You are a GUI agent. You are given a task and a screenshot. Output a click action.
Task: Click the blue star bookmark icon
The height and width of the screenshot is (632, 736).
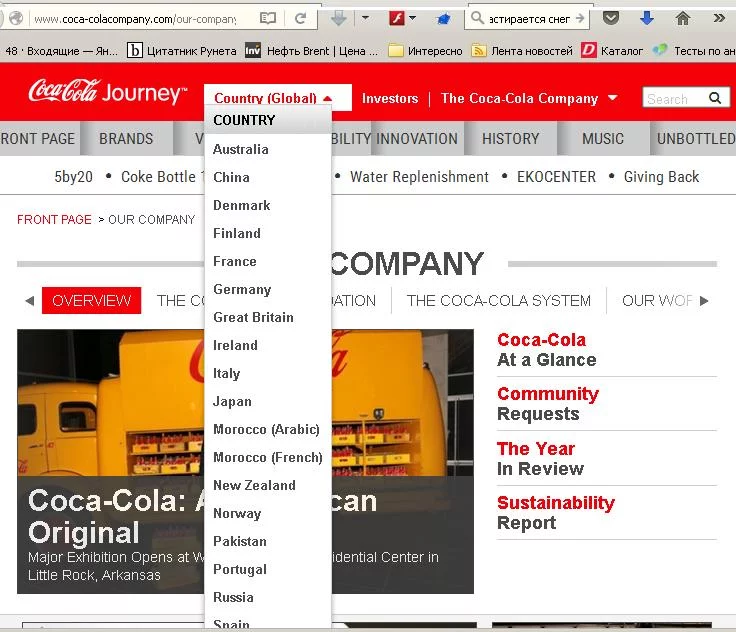coord(444,19)
